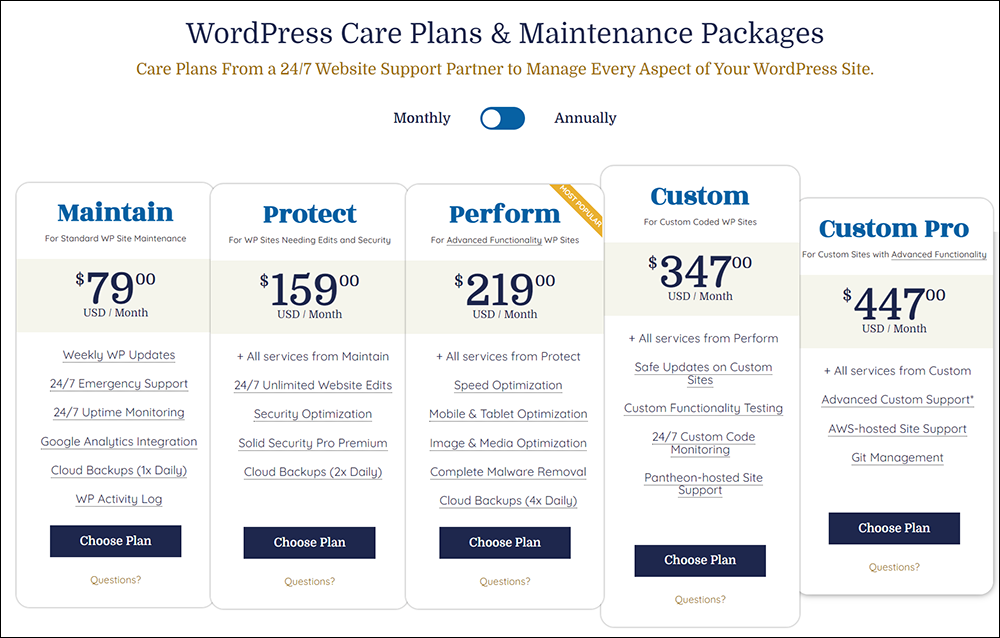Click Choose Plan under the Perform package
This screenshot has width=1000, height=638.
coord(504,543)
